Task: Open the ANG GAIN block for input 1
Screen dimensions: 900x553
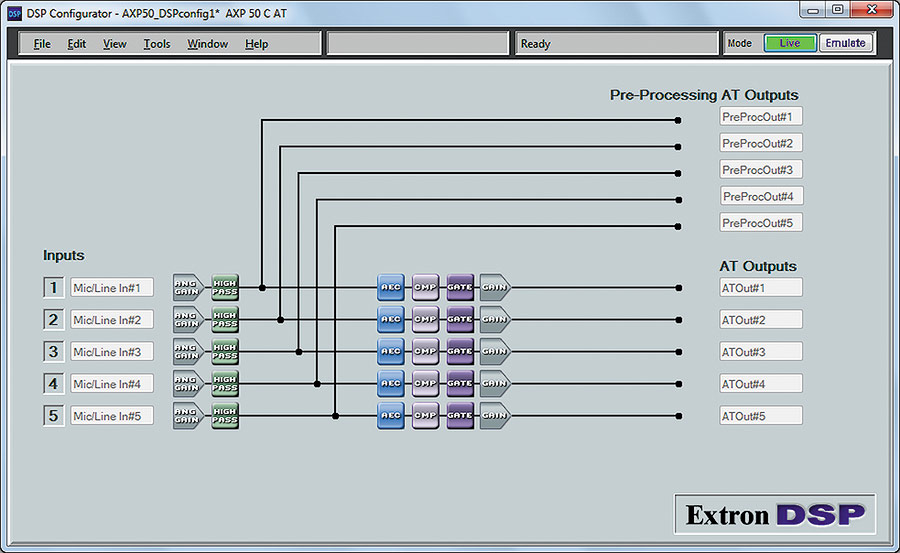Action: [186, 288]
